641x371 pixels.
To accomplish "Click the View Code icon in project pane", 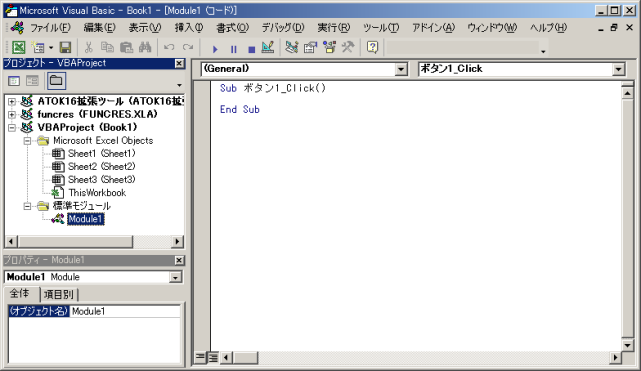I will pyautogui.click(x=14, y=81).
